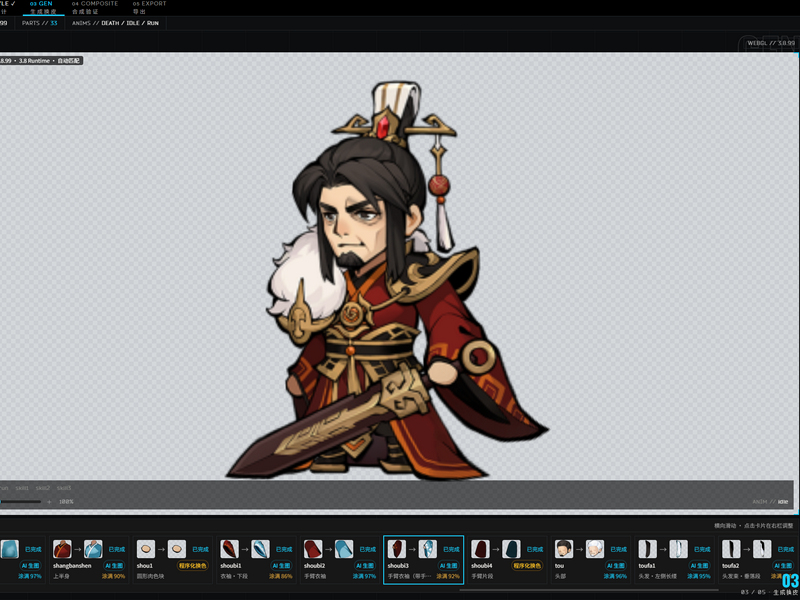Click 已完成 status on shangbanshen card
This screenshot has height=600, width=800.
(117, 549)
